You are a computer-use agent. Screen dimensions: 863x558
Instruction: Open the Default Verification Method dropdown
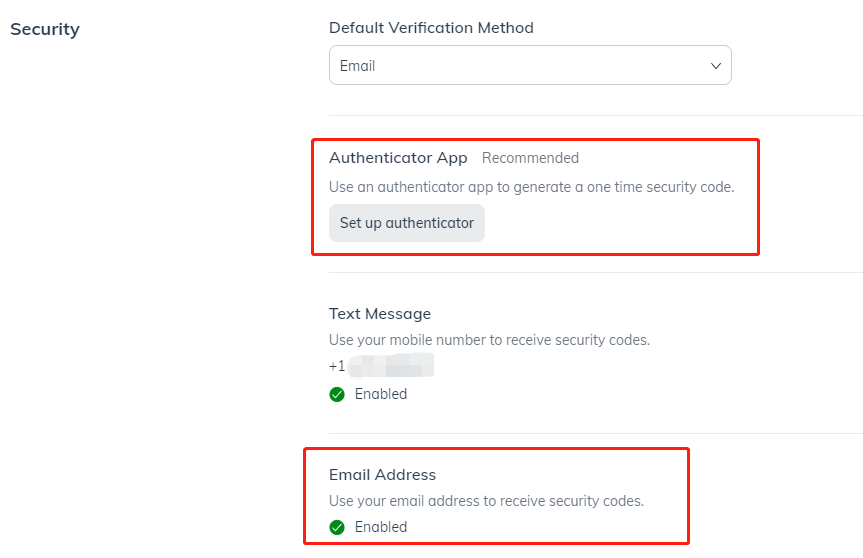pos(530,65)
